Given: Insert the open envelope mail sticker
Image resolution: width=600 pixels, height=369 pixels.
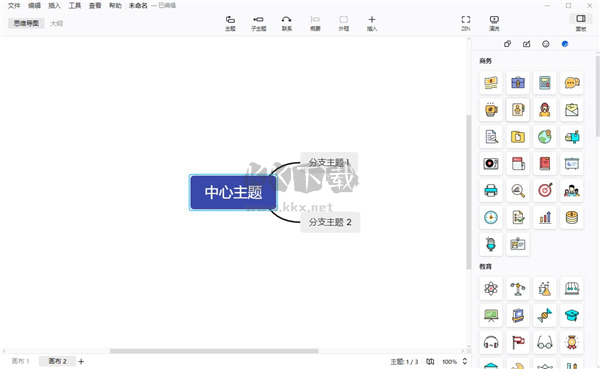Looking at the screenshot, I should pos(572,110).
